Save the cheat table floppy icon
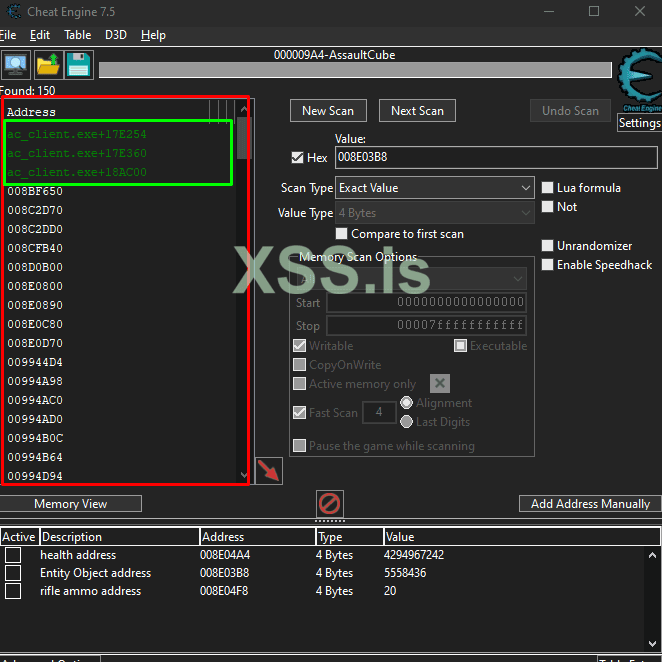This screenshot has width=662, height=662. [79, 65]
